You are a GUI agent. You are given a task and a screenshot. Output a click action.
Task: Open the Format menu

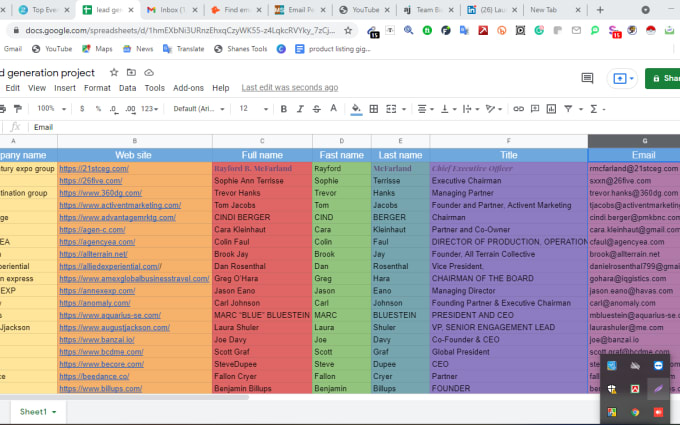pyautogui.click(x=97, y=88)
